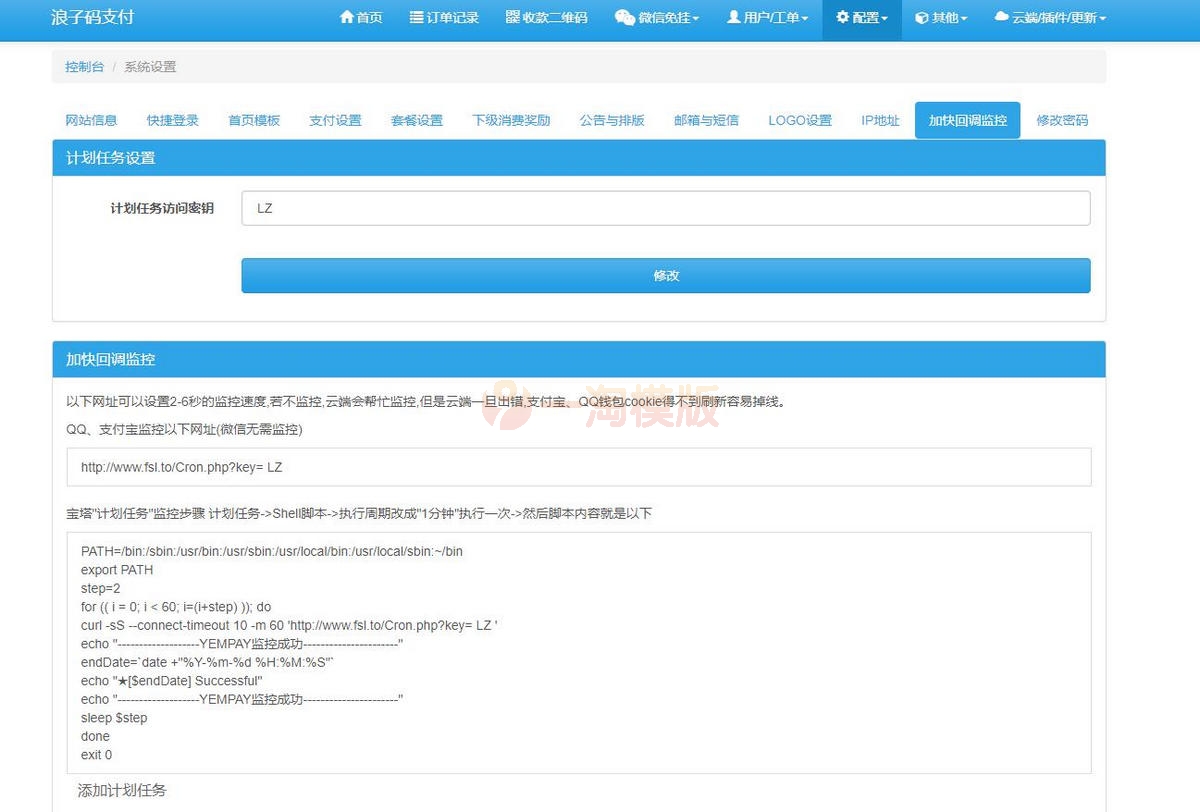Viewport: 1200px width, 812px height.
Task: Open the 修改密码 tab
Action: tap(1062, 119)
